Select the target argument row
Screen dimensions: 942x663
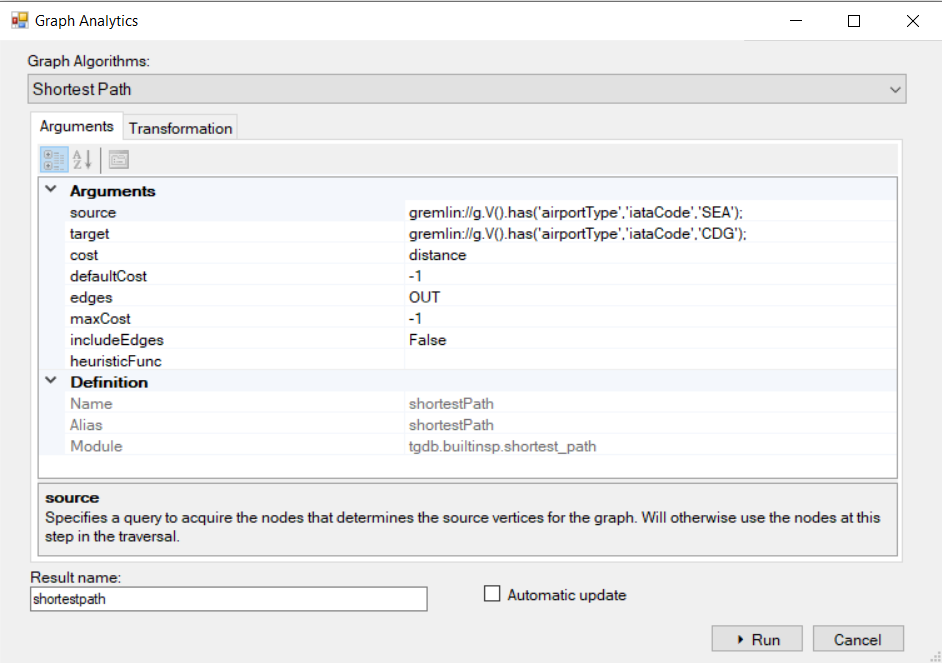(x=90, y=233)
